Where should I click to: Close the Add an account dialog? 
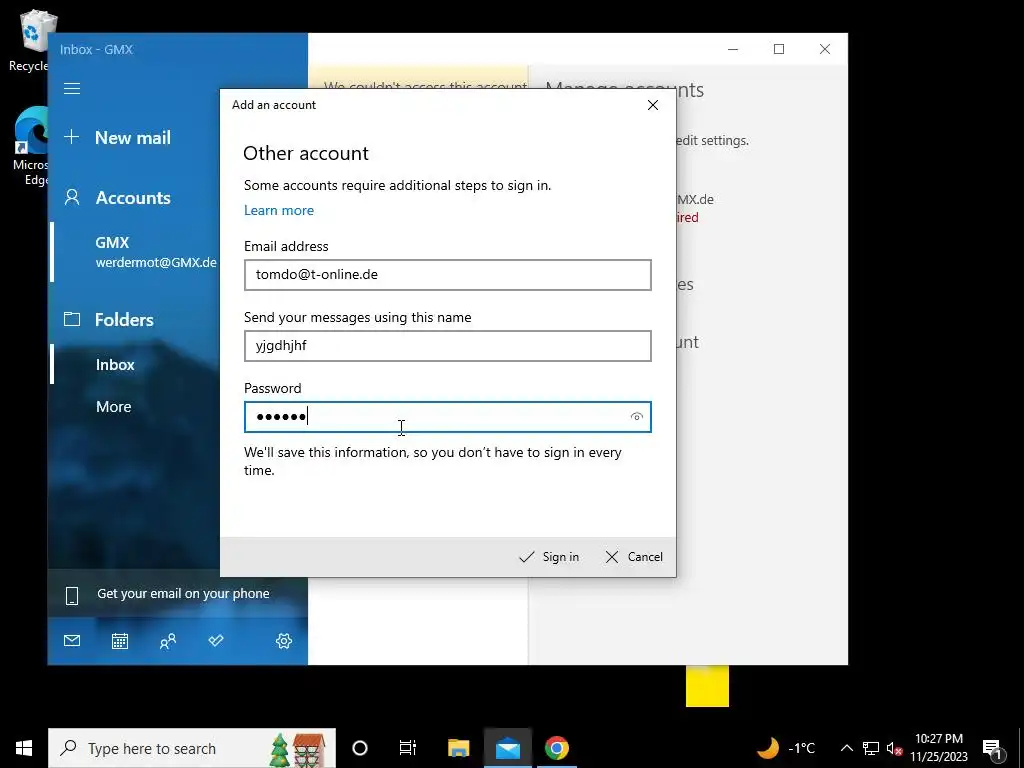coord(652,105)
